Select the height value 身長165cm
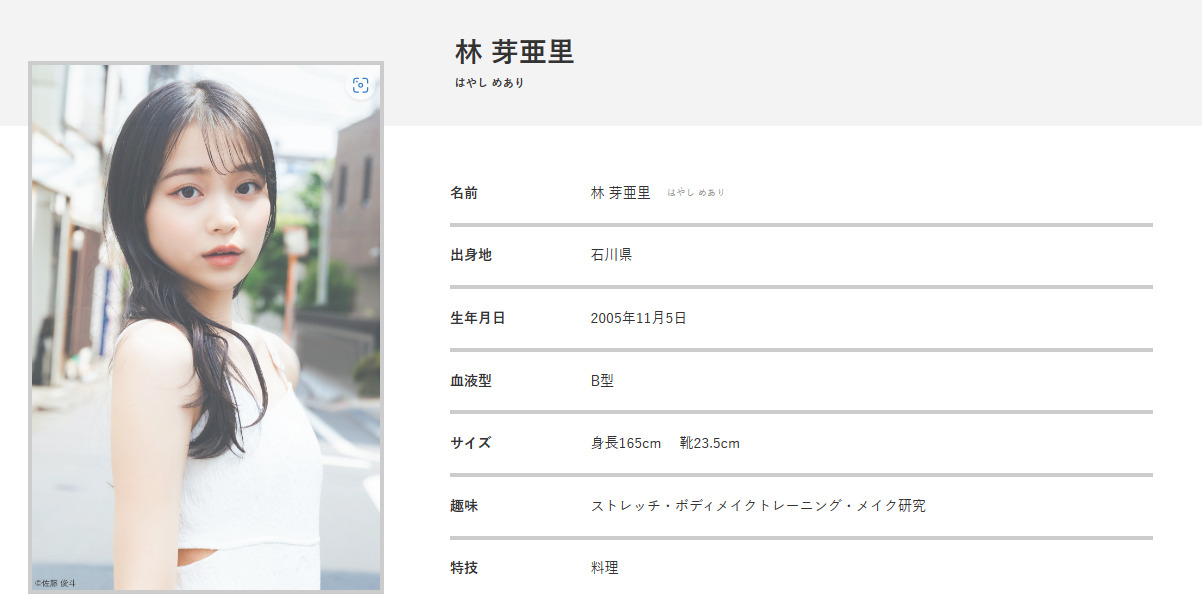Screen dimensions: 1202x608 [x=626, y=443]
